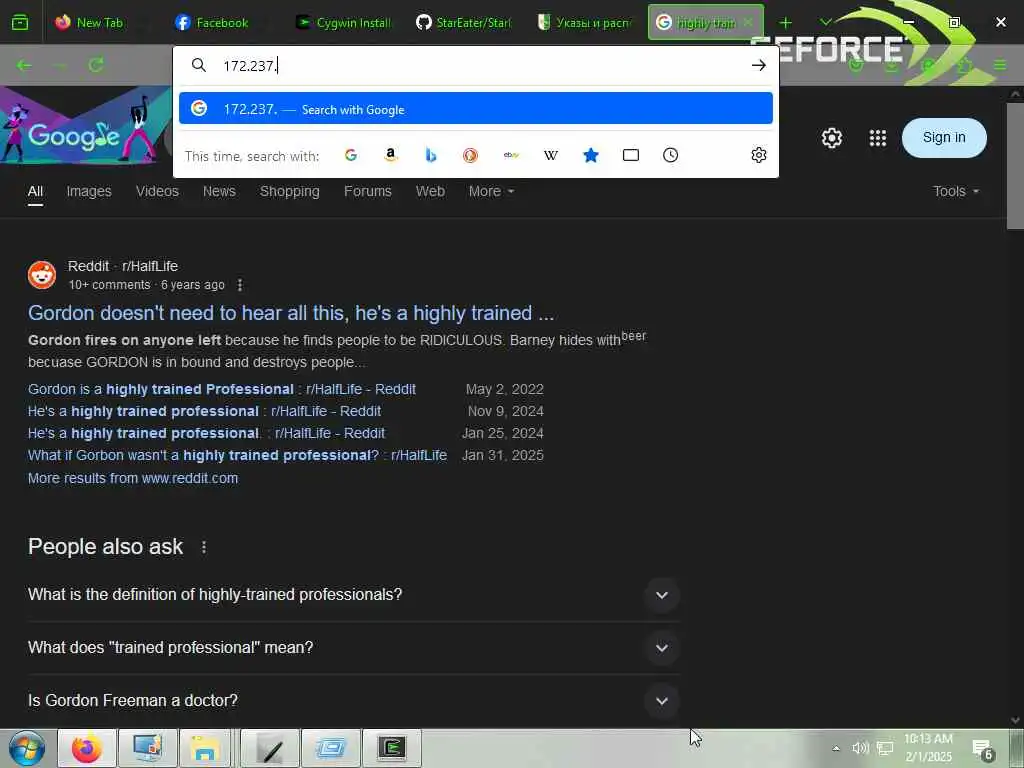The width and height of the screenshot is (1024, 768).
Task: Search this time with Google icon
Action: [x=351, y=155]
